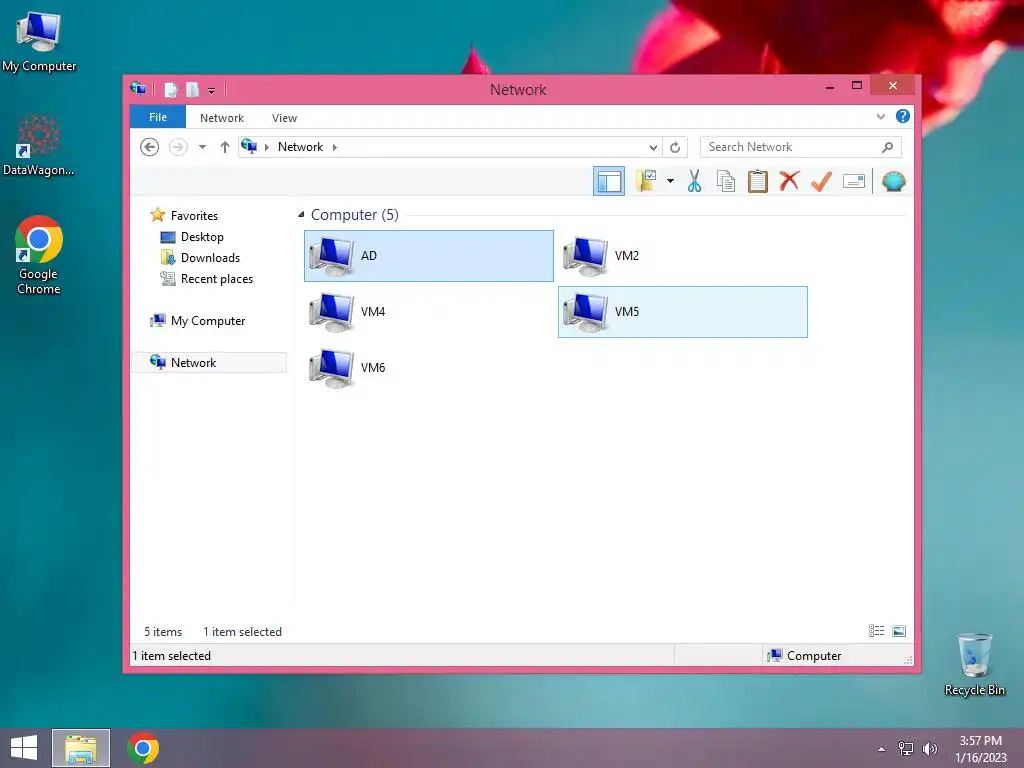
Task: Click the Network breadcrumb in address bar
Action: click(x=300, y=147)
